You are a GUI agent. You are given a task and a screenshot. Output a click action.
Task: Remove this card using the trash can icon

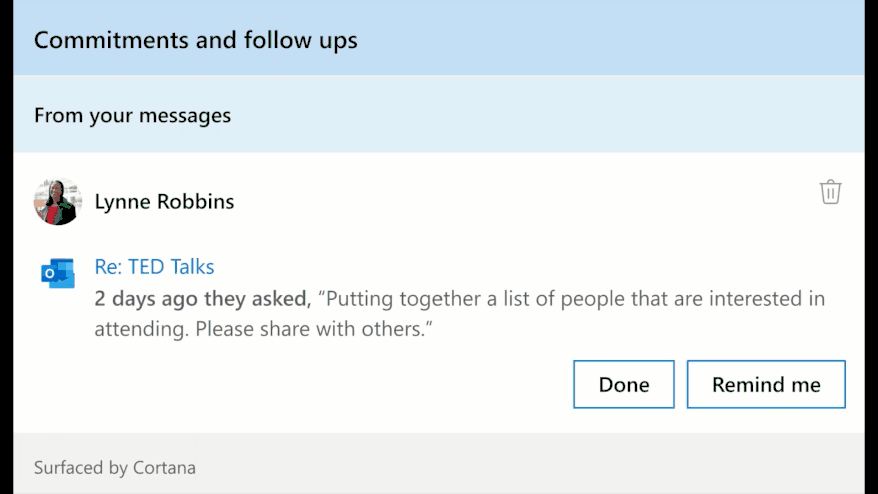(x=830, y=192)
